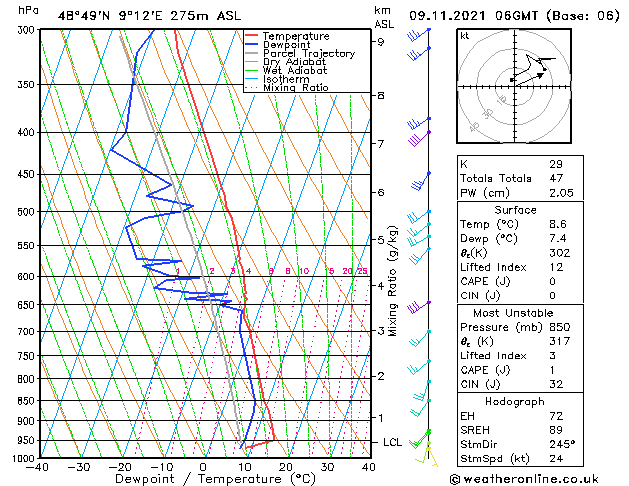Screen dimensions: 629x486
Task: Click the PW (cm) value 2.05
Action: tap(561, 193)
